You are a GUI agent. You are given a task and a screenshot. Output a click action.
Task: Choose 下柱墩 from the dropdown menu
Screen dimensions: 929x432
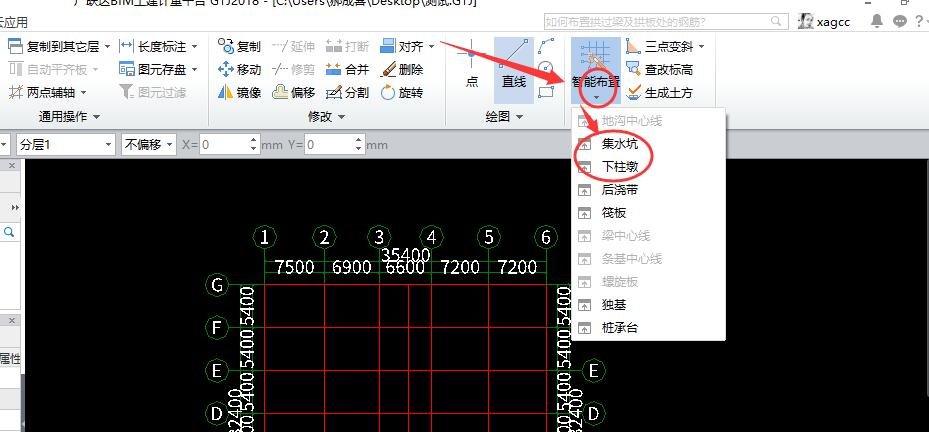648,167
